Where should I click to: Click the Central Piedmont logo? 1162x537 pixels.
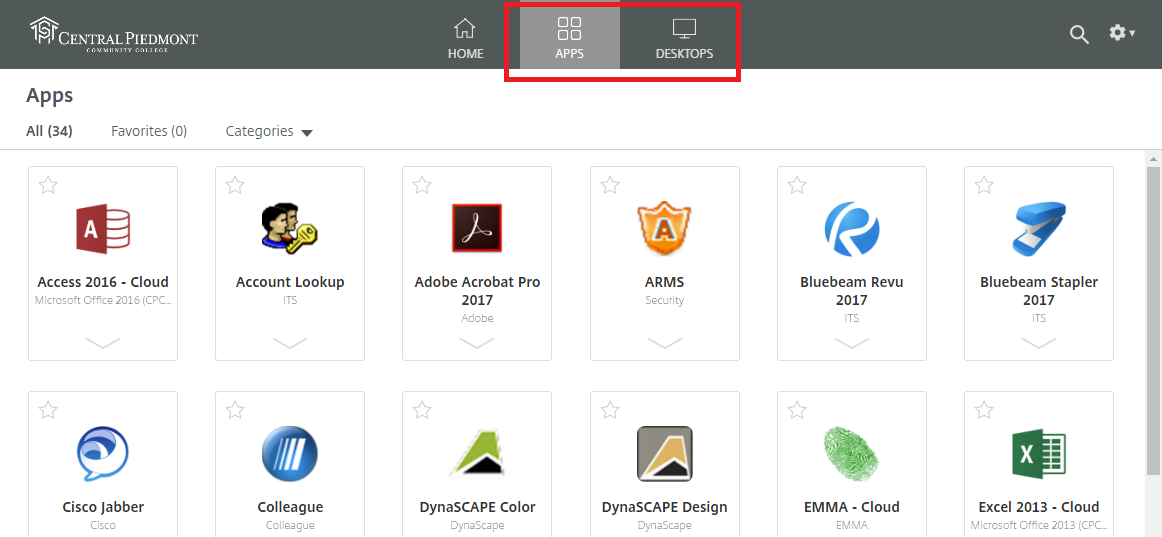point(113,35)
